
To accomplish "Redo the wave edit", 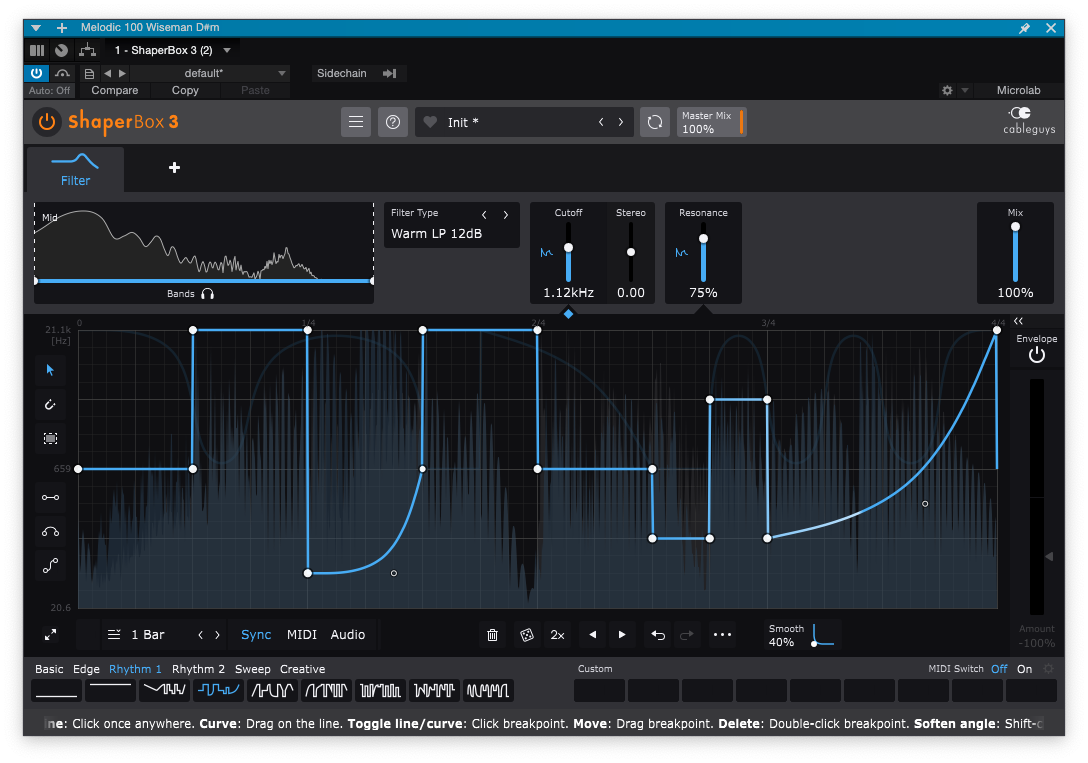I will coord(687,635).
